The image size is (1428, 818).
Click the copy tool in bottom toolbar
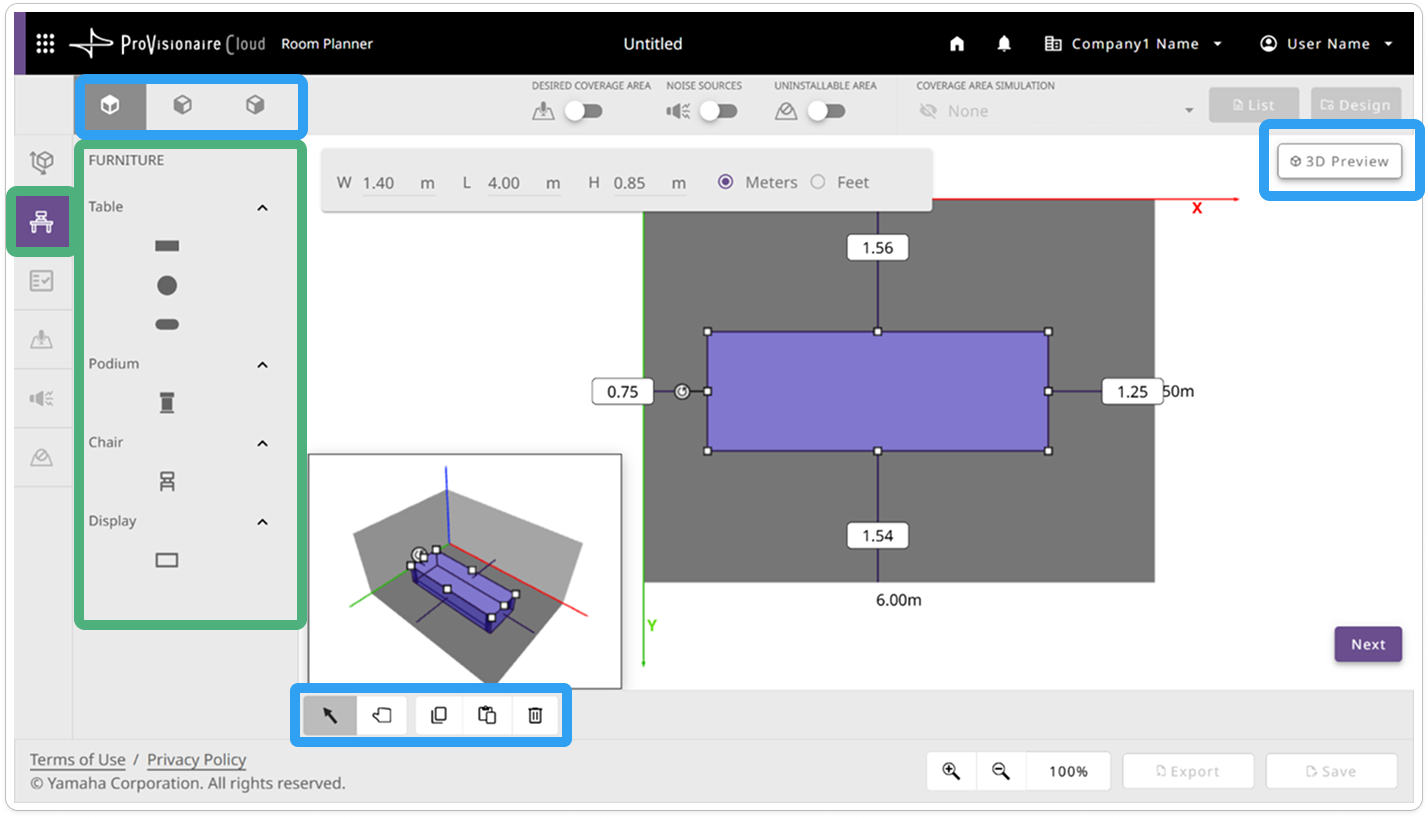[x=439, y=715]
